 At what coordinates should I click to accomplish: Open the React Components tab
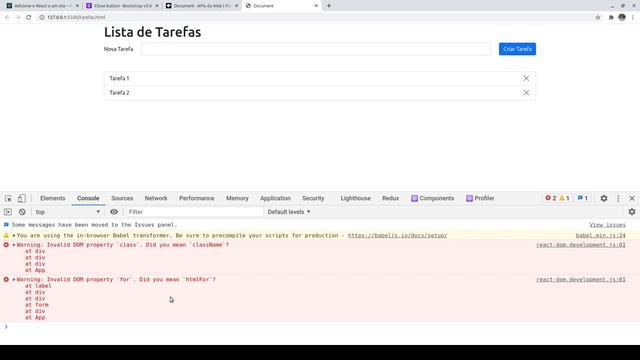click(x=433, y=198)
